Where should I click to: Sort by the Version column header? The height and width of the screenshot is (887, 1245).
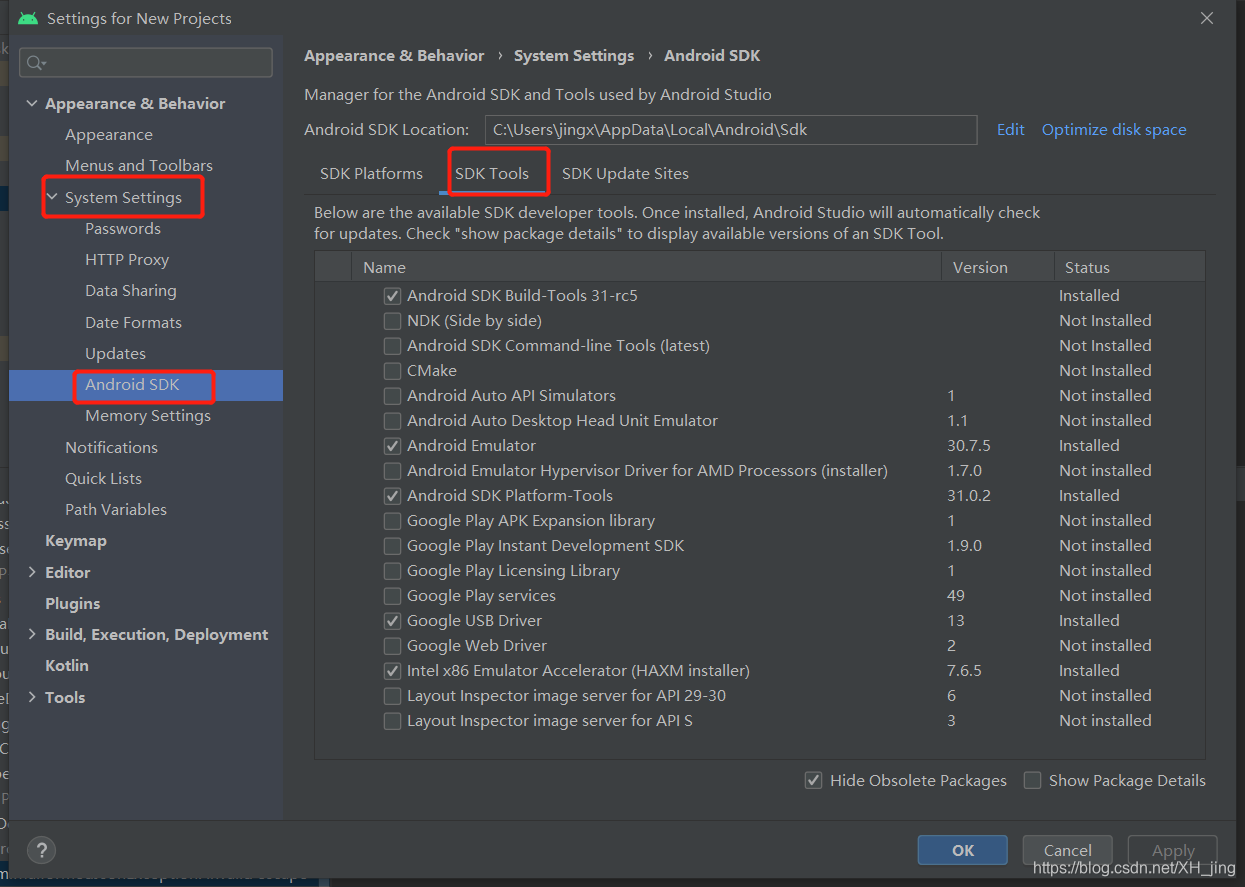pyautogui.click(x=997, y=268)
